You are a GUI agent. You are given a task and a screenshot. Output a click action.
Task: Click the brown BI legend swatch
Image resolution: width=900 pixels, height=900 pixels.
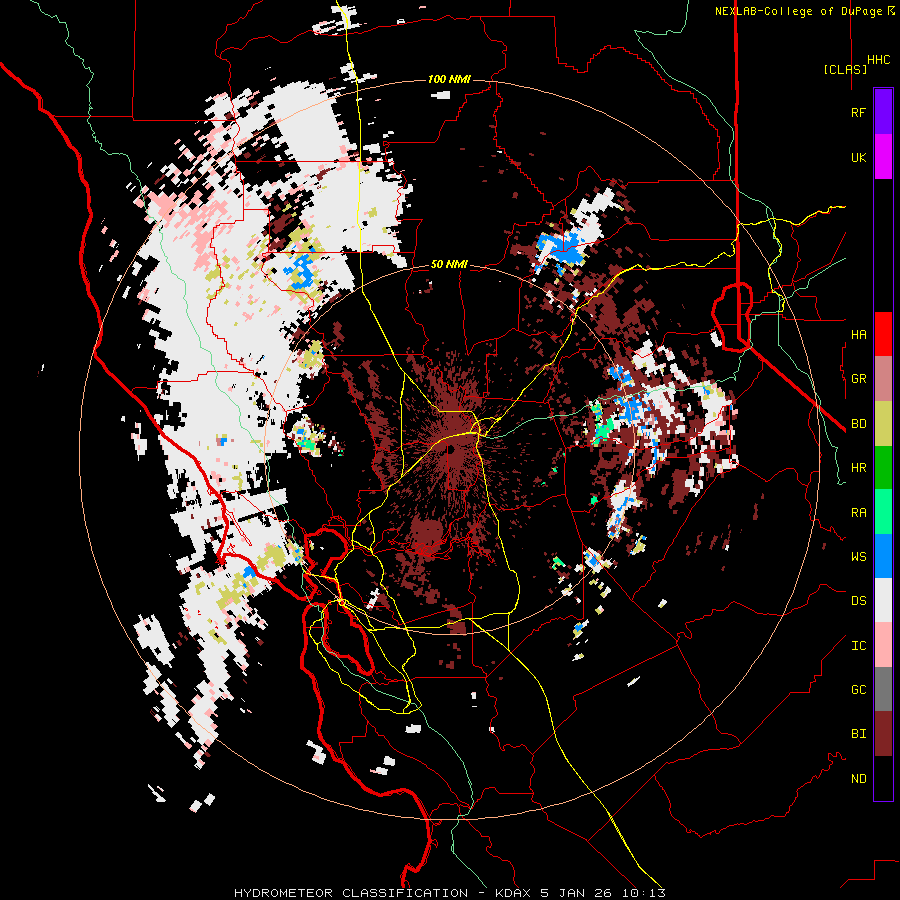(883, 734)
